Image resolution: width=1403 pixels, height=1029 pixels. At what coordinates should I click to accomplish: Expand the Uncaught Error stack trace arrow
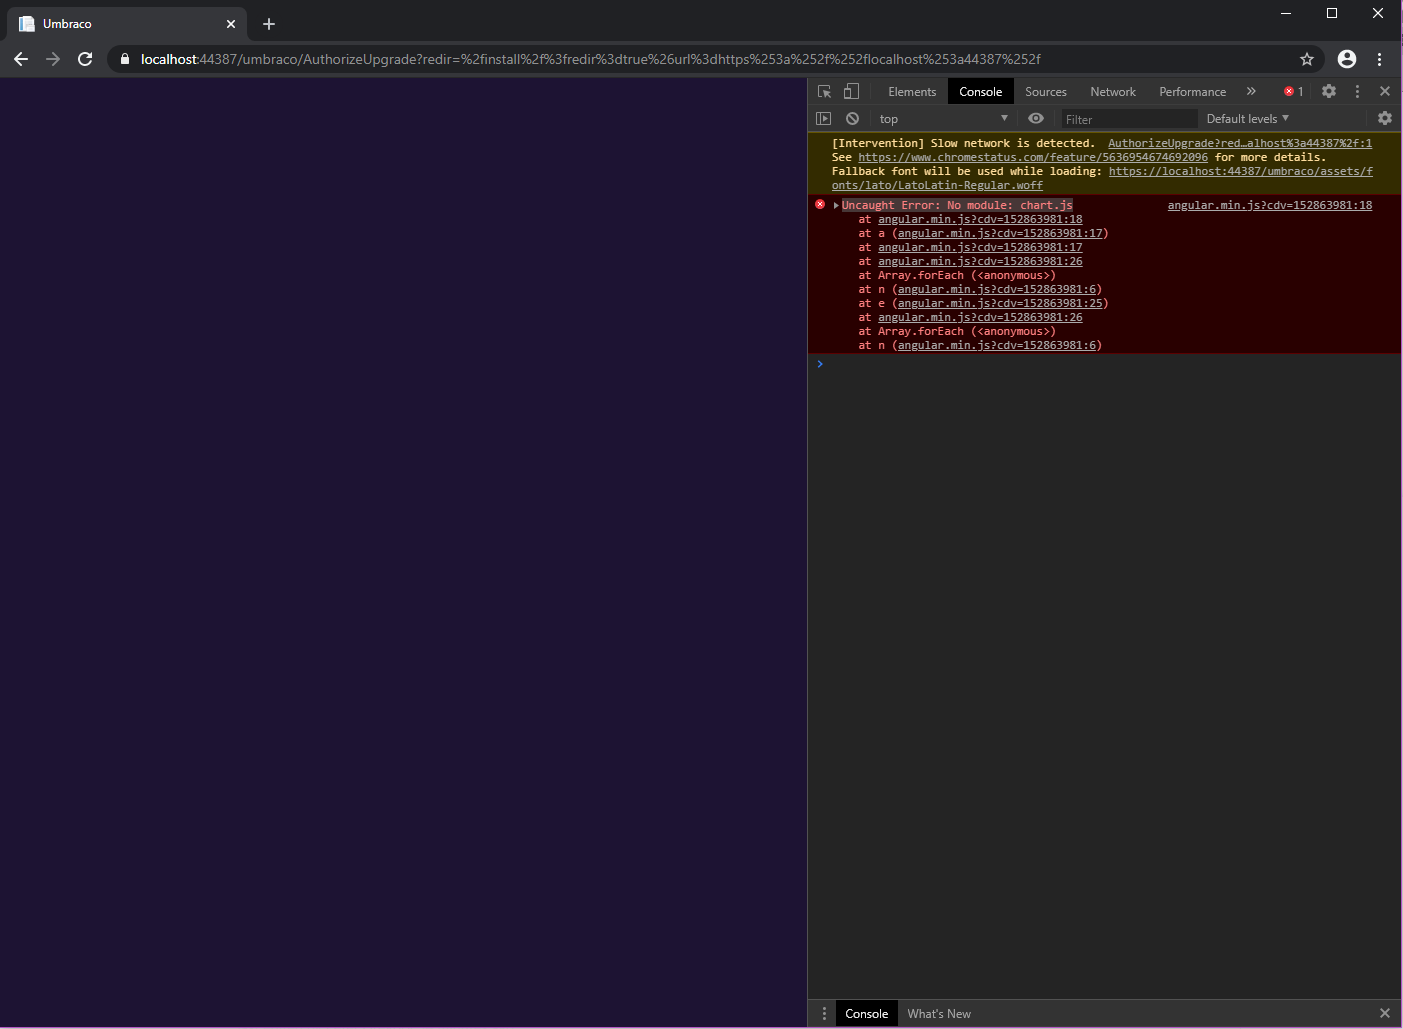[x=836, y=205]
